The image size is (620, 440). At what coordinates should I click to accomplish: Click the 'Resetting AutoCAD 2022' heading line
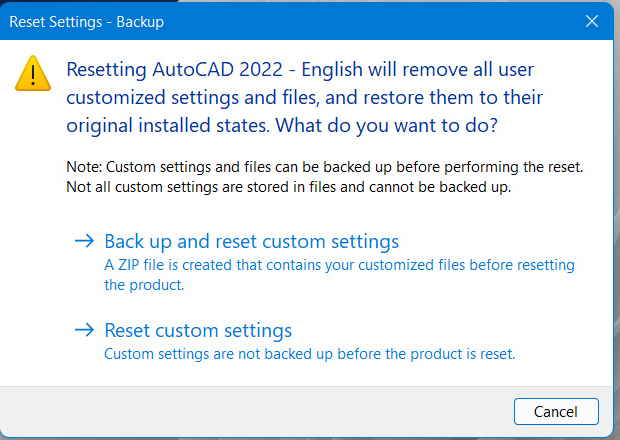click(x=300, y=70)
